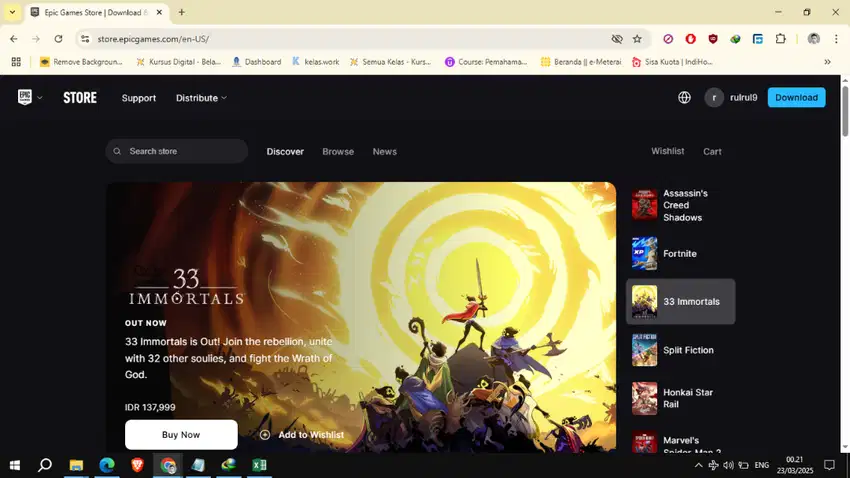Click the Buy Now button

coord(181,435)
